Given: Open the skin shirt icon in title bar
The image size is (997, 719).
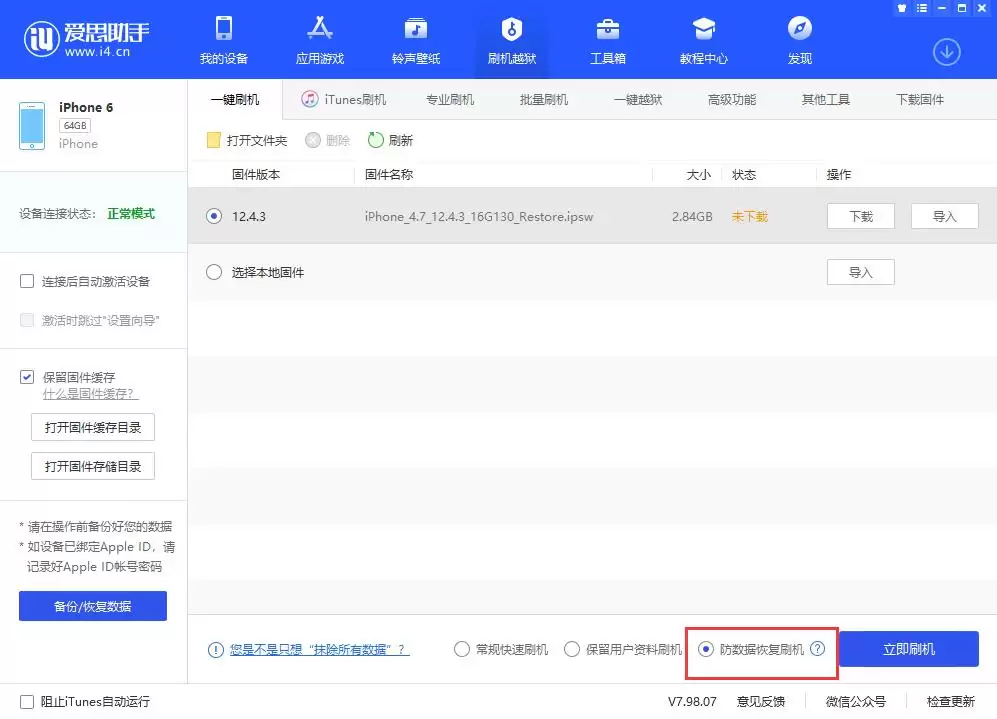Looking at the screenshot, I should point(902,8).
